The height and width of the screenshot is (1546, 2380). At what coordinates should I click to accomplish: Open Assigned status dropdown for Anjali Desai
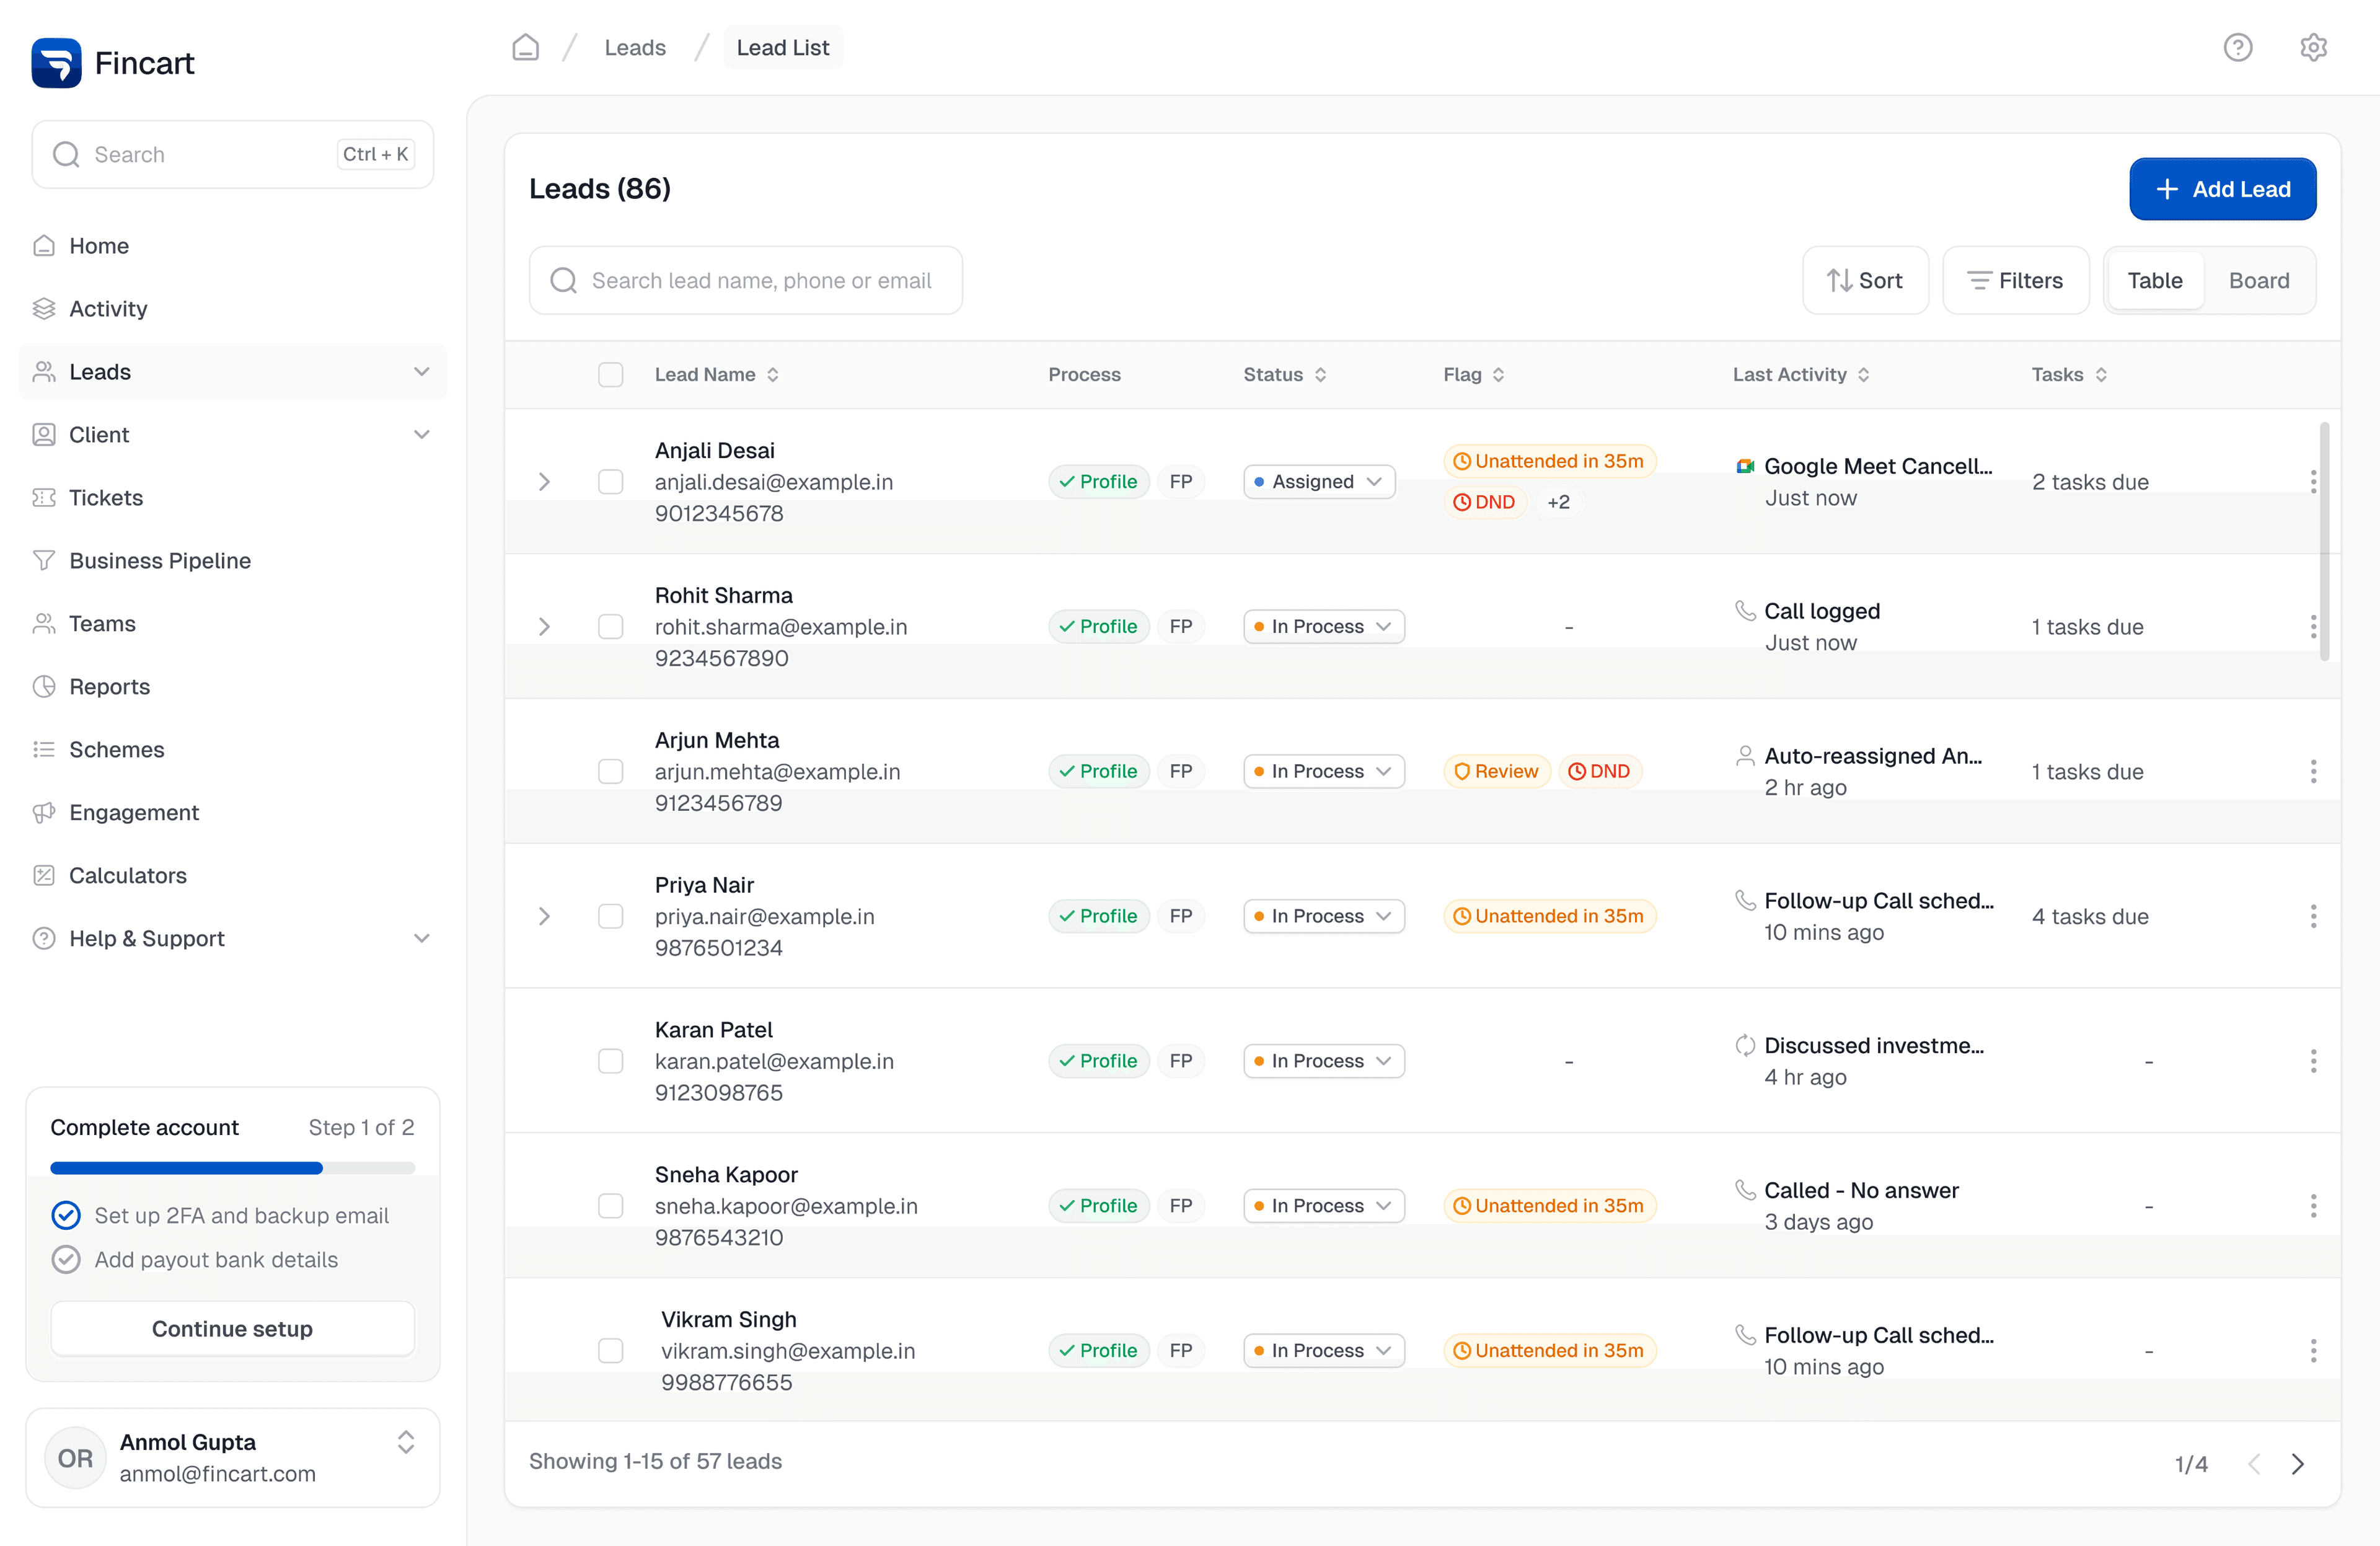tap(1319, 482)
